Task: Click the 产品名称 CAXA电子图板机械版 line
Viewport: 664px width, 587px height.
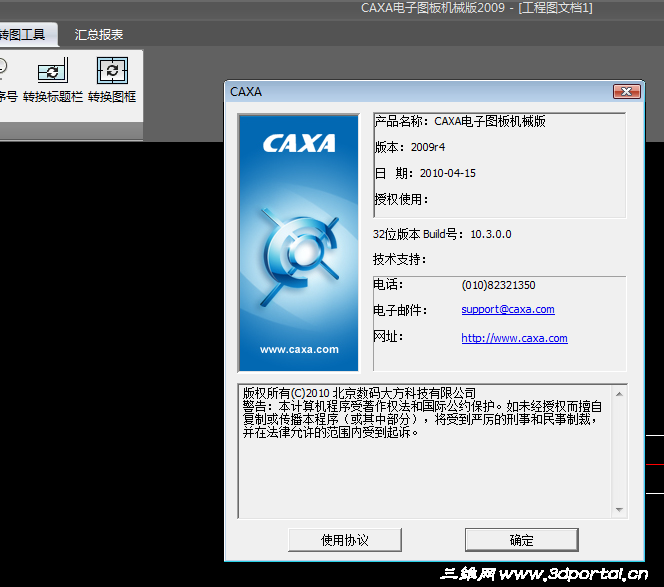Action: tap(460, 122)
